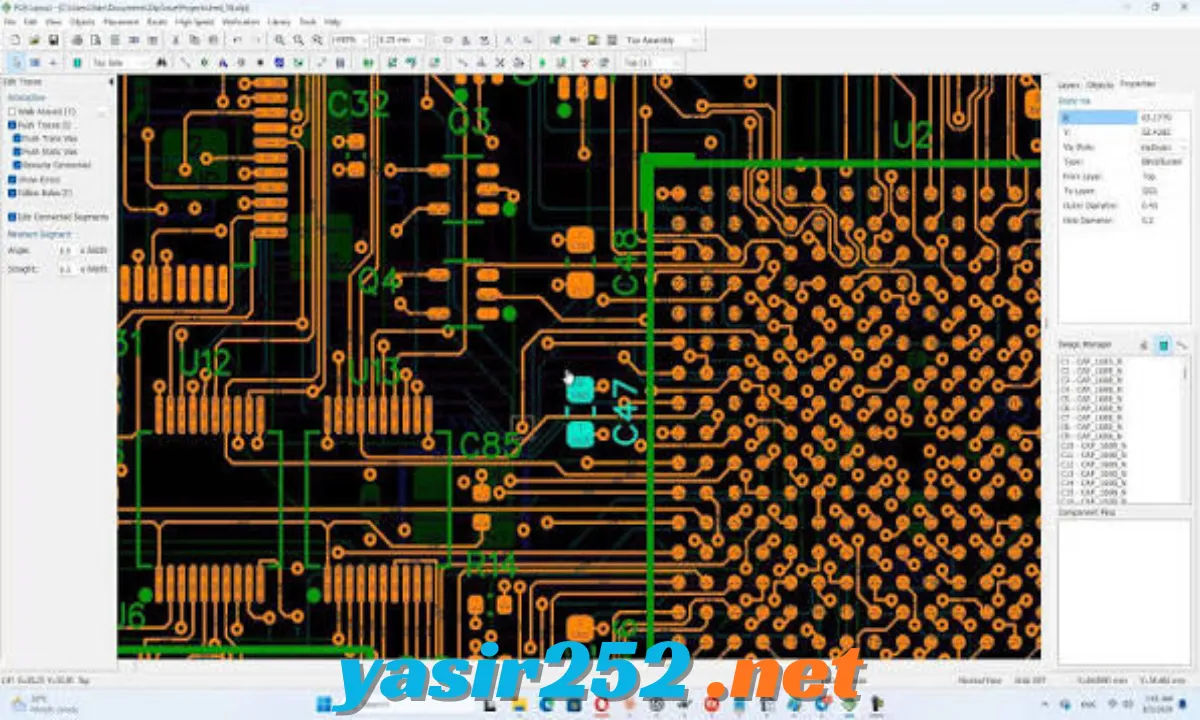Toggle the Show Errors checkbox

pyautogui.click(x=12, y=179)
